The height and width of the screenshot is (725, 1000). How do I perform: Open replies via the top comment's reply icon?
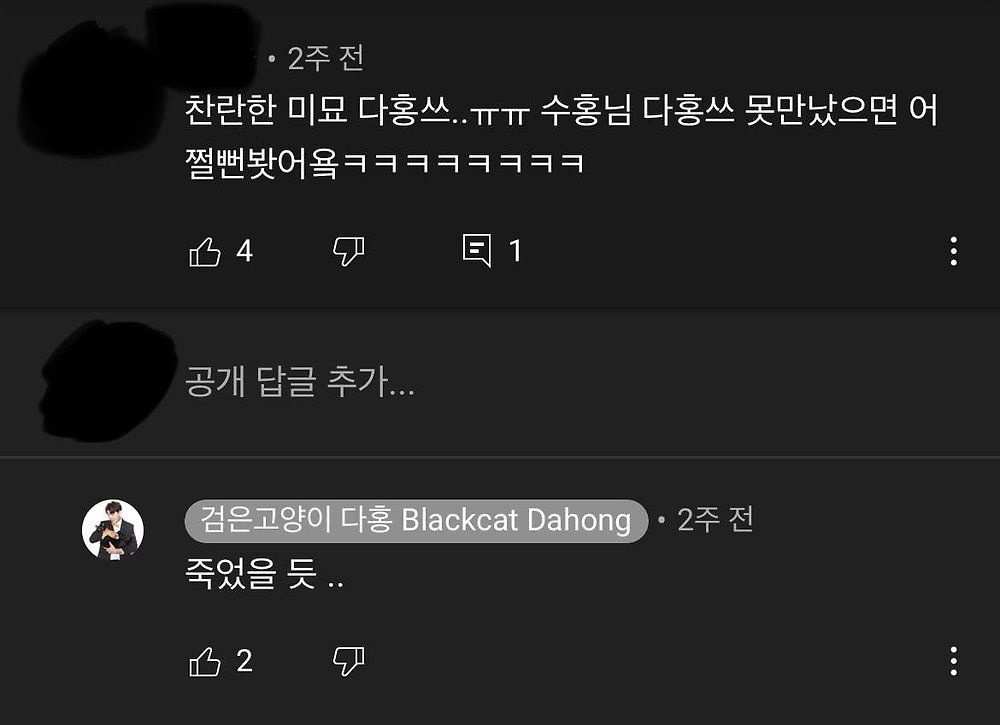(477, 251)
